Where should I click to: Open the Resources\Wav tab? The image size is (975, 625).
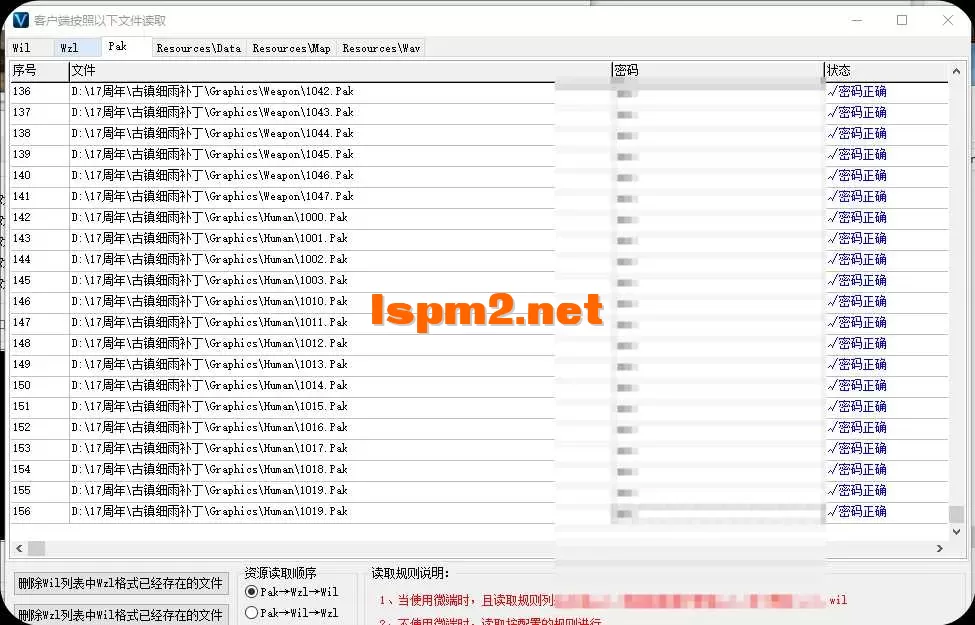pyautogui.click(x=381, y=48)
